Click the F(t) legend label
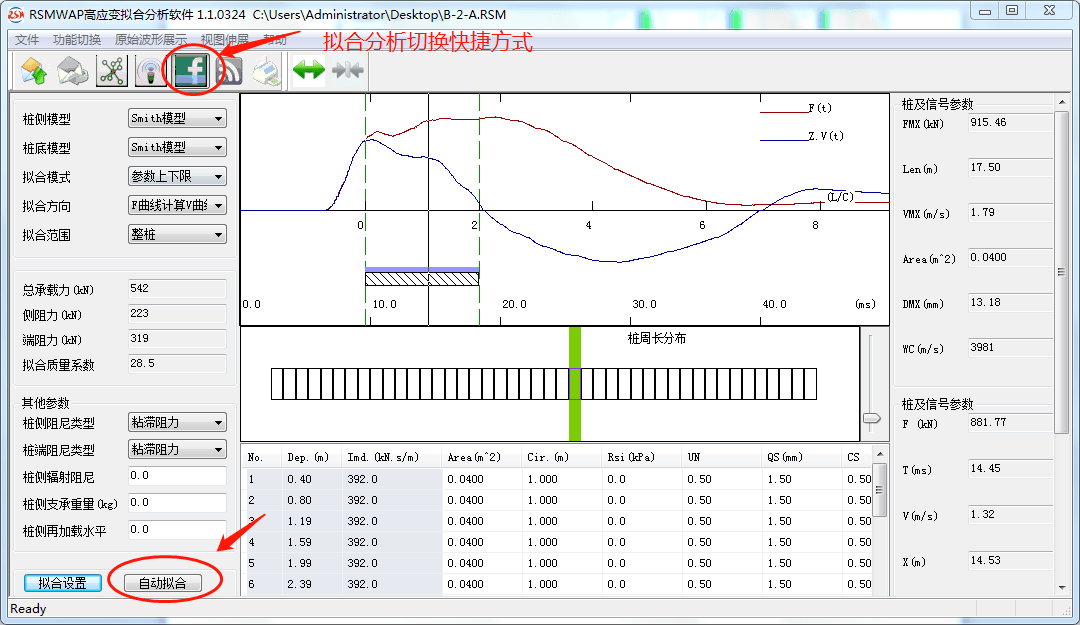This screenshot has height=625, width=1080. click(820, 108)
